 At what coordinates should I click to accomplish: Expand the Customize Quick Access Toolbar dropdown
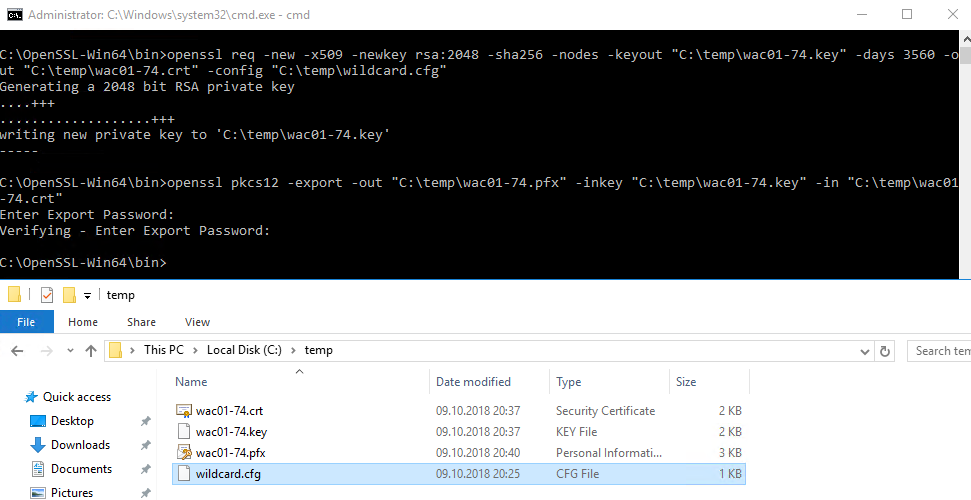[x=87, y=296]
